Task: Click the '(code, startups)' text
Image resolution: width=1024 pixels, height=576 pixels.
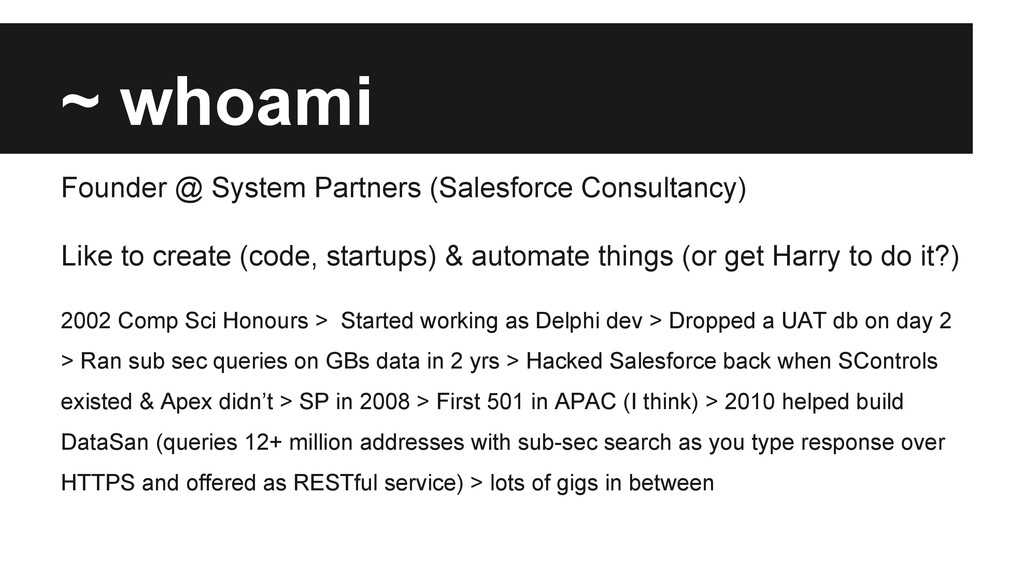Action: click(337, 257)
